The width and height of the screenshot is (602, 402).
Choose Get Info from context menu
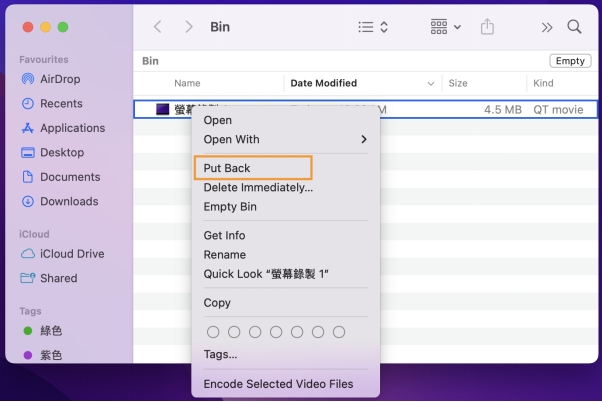click(224, 235)
